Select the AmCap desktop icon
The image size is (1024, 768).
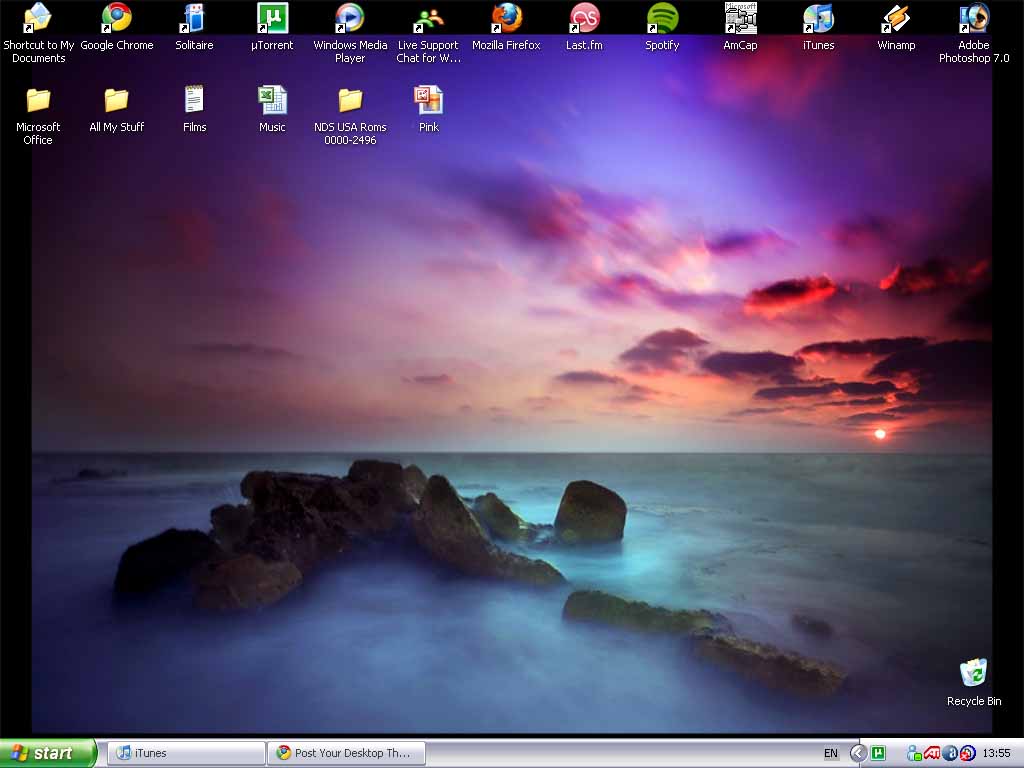(x=740, y=18)
